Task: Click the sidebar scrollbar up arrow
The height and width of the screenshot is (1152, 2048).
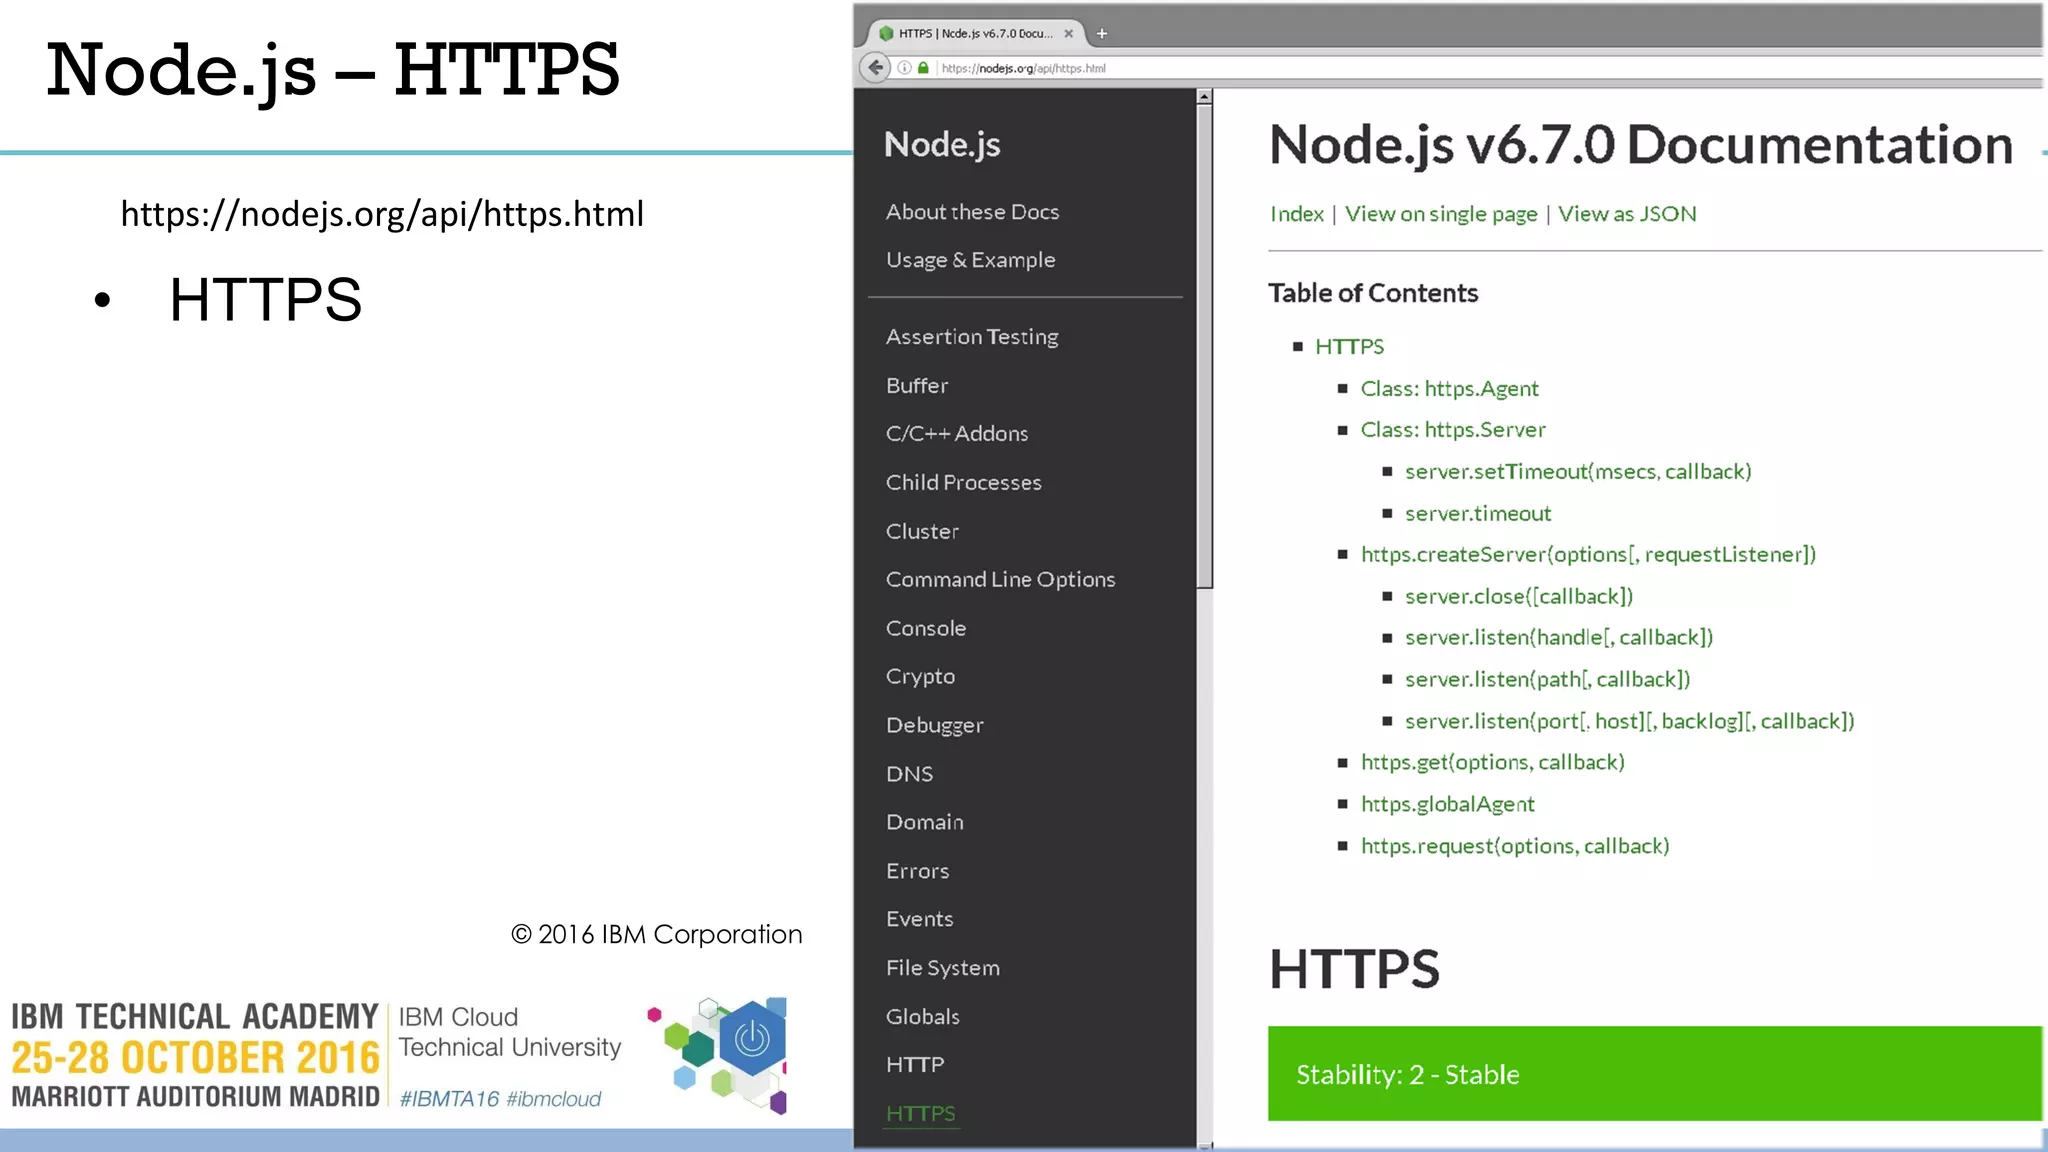Action: (x=1204, y=97)
